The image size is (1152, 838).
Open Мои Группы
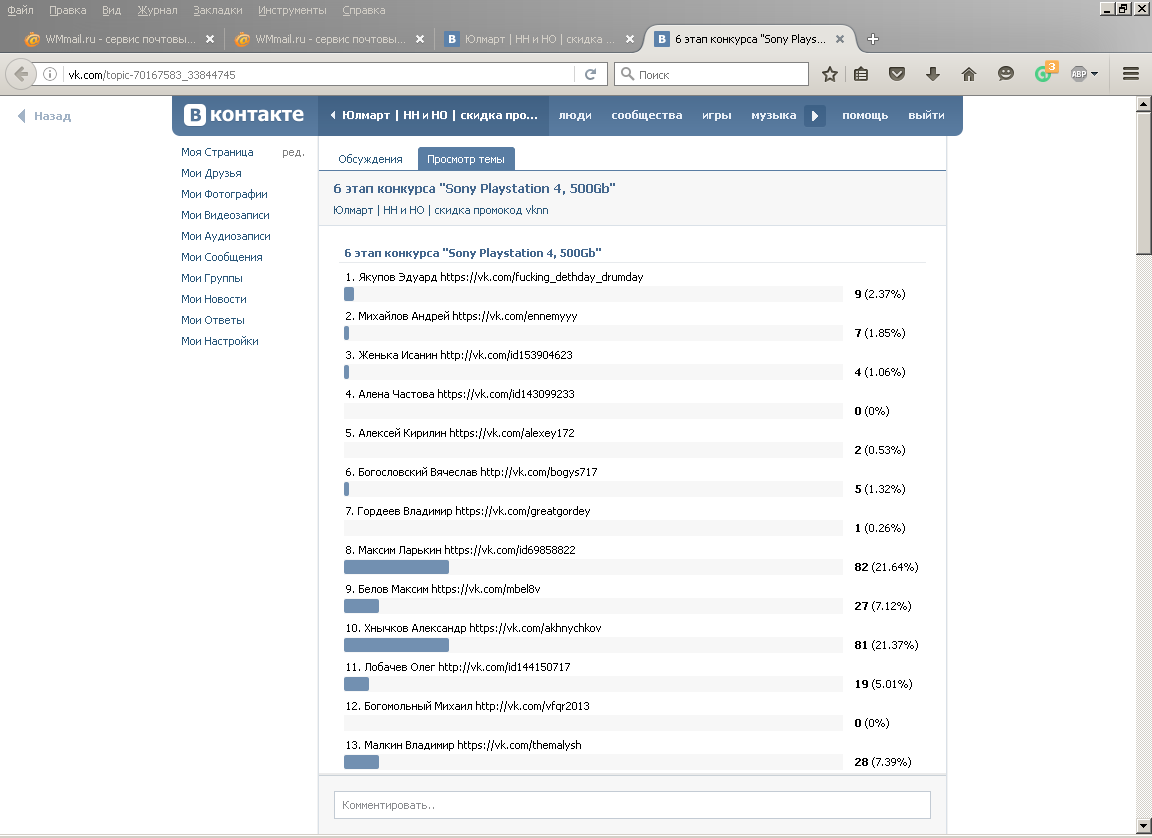pyautogui.click(x=212, y=278)
